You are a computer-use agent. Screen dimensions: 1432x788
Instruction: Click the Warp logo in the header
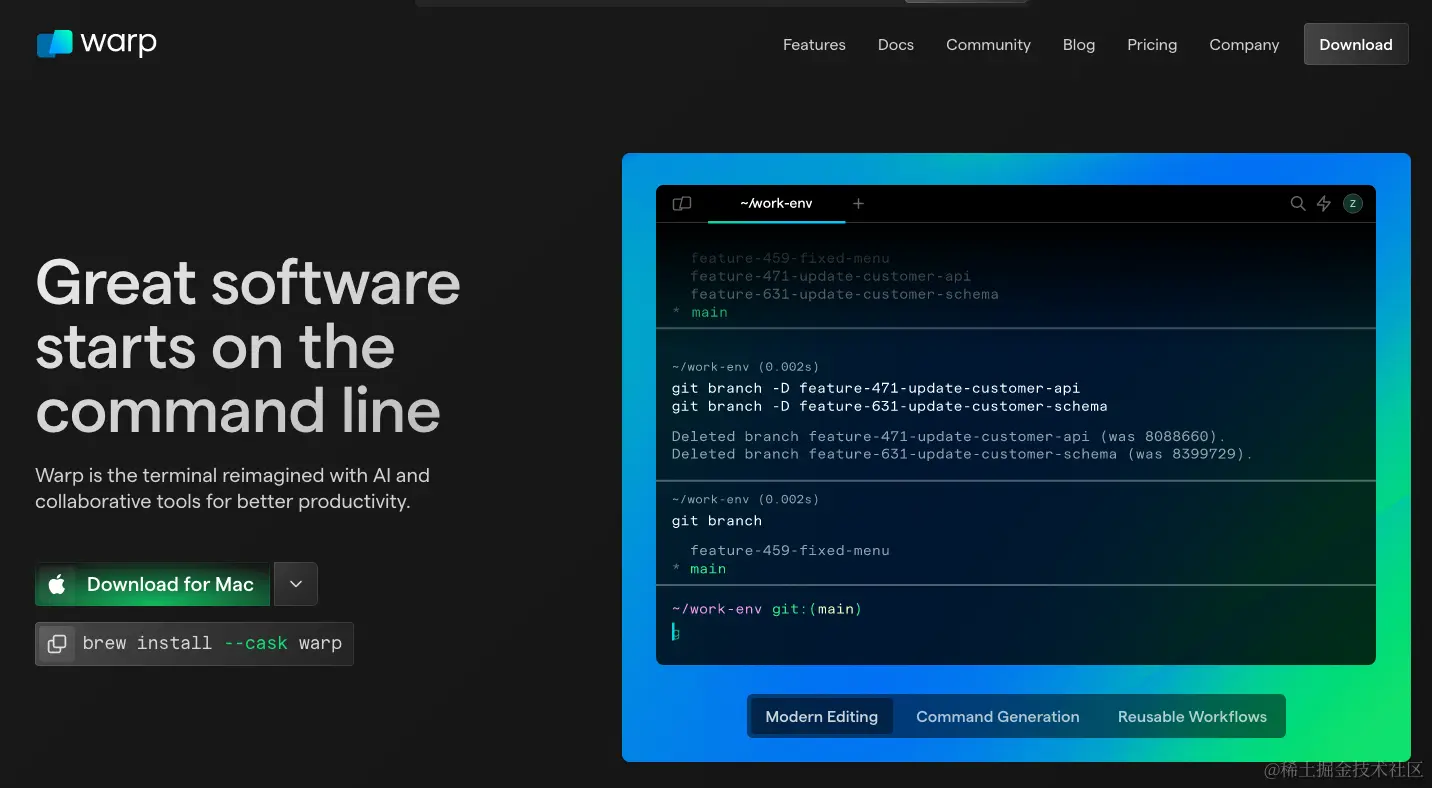click(x=96, y=43)
